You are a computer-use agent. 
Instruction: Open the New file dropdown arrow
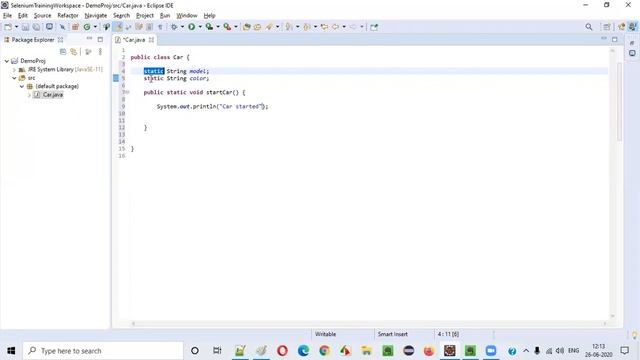tap(16, 27)
